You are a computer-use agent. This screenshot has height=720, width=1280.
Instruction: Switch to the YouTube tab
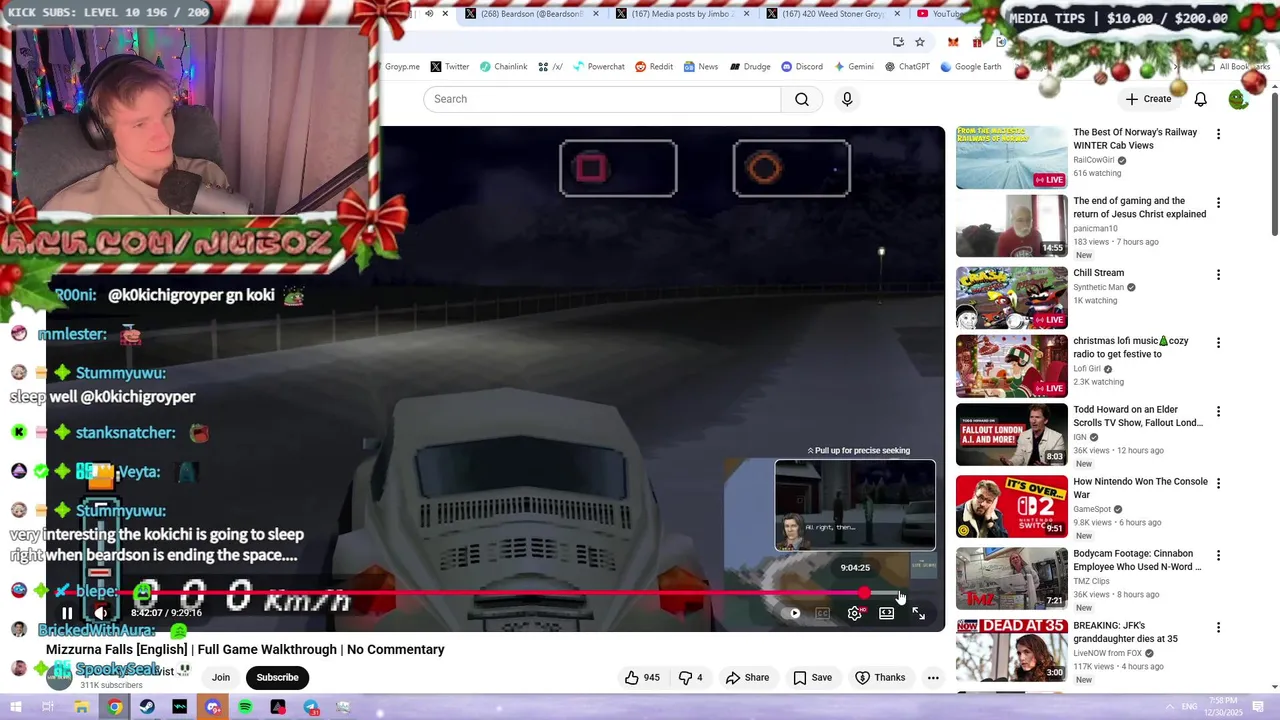tap(940, 14)
